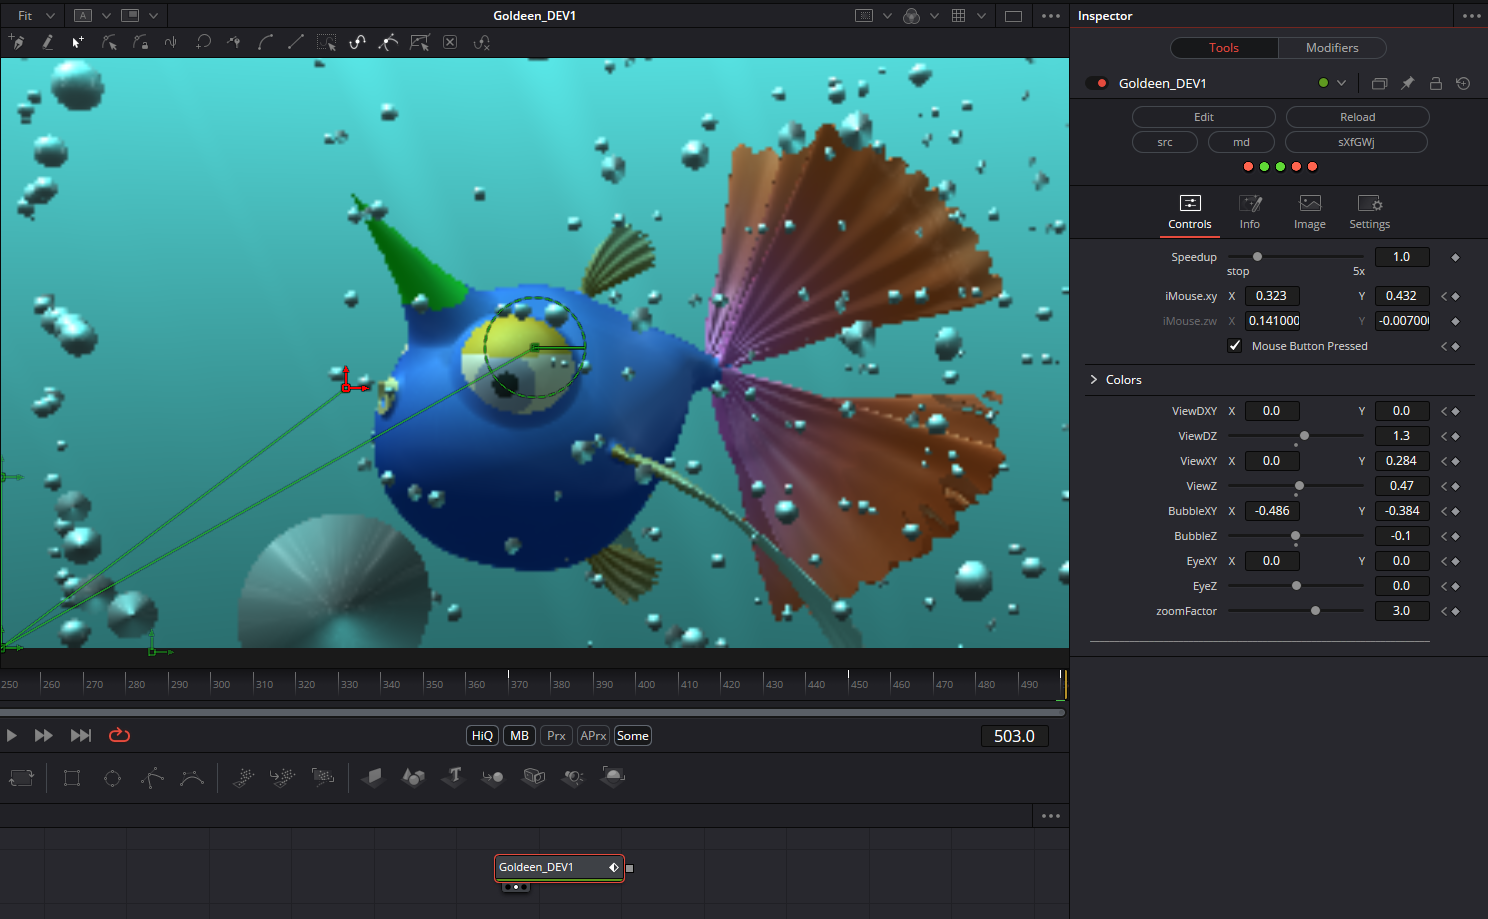The image size is (1488, 919).
Task: Open the A buffer view dropdown arrow
Action: [106, 16]
